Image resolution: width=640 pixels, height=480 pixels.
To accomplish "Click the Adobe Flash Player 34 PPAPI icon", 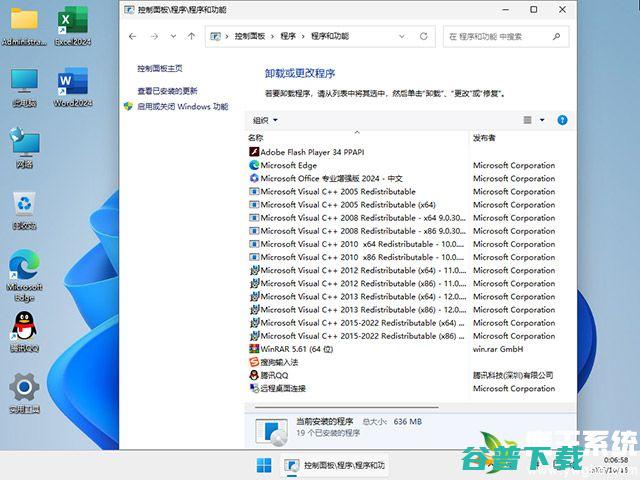I will (254, 152).
